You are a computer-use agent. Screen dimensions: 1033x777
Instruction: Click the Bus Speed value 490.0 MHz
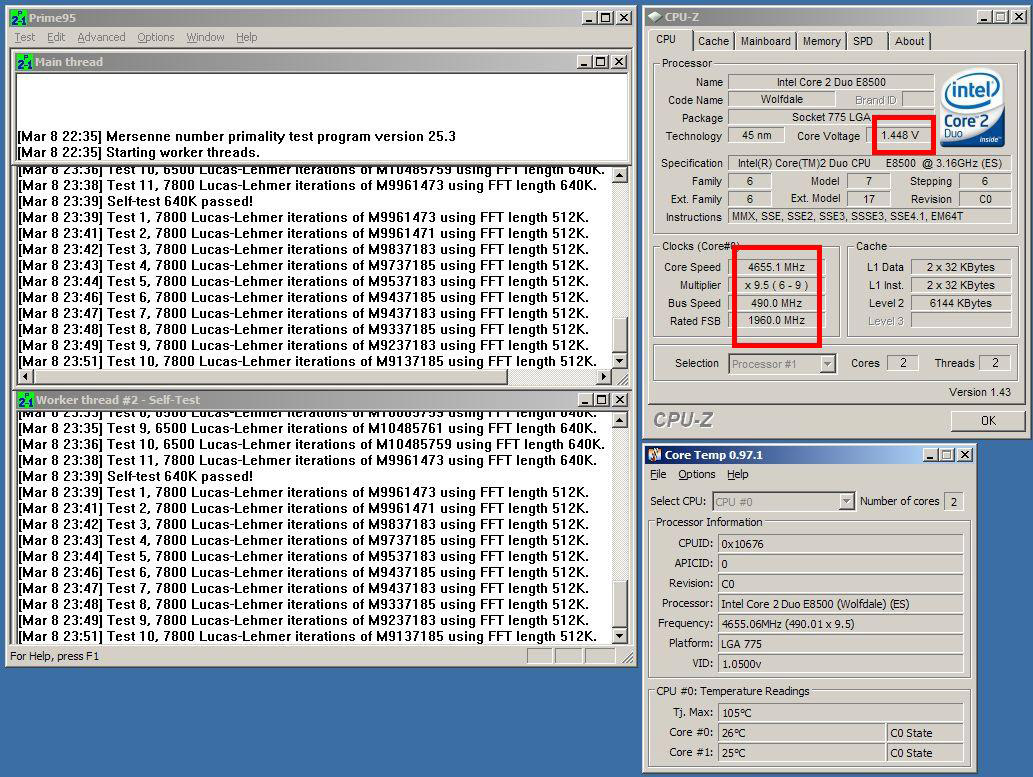tap(776, 303)
